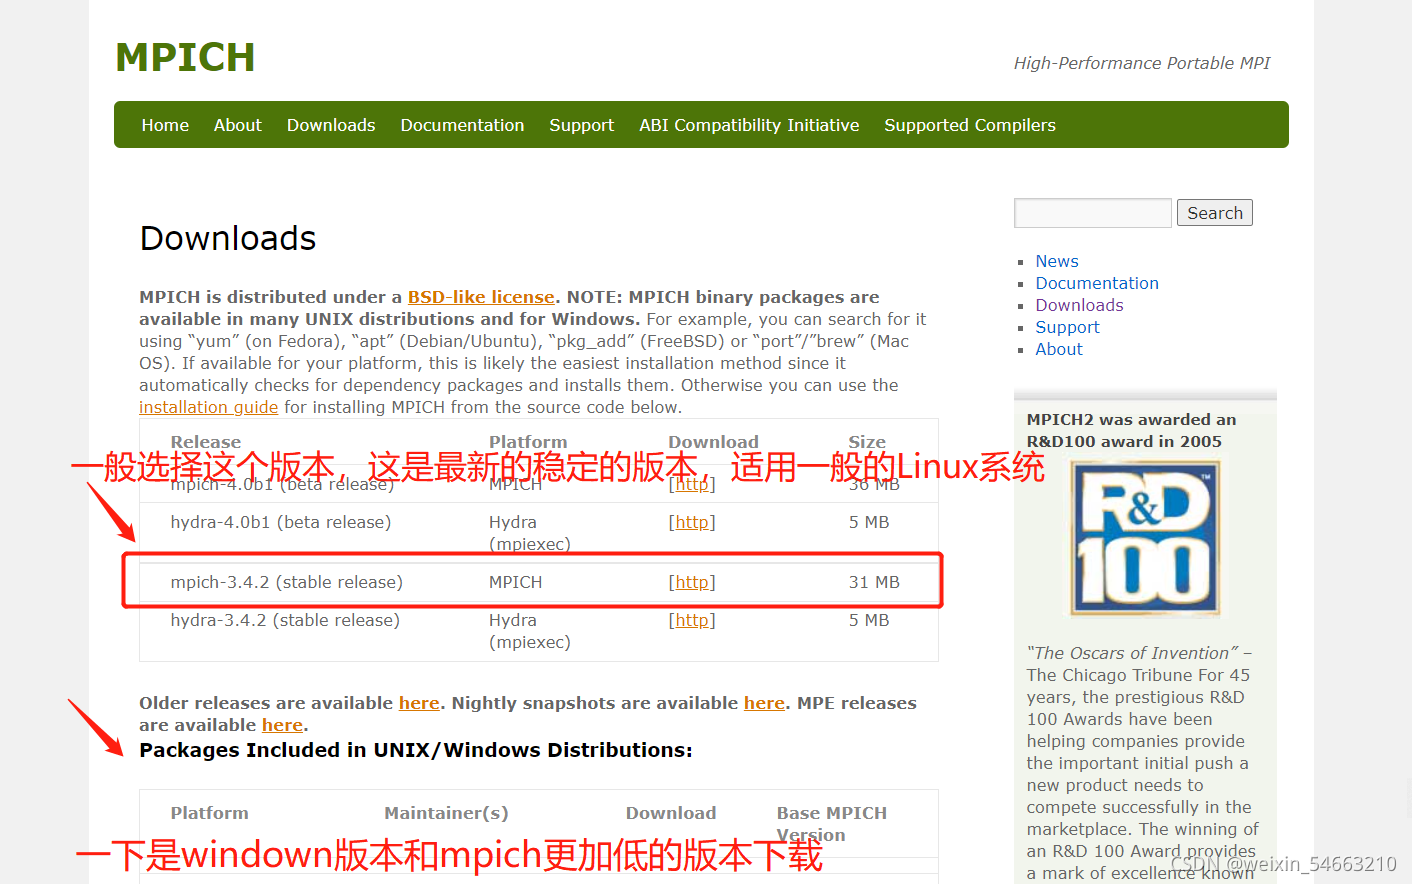Open nightly snapshots 'here' link
The width and height of the screenshot is (1412, 884).
click(764, 703)
